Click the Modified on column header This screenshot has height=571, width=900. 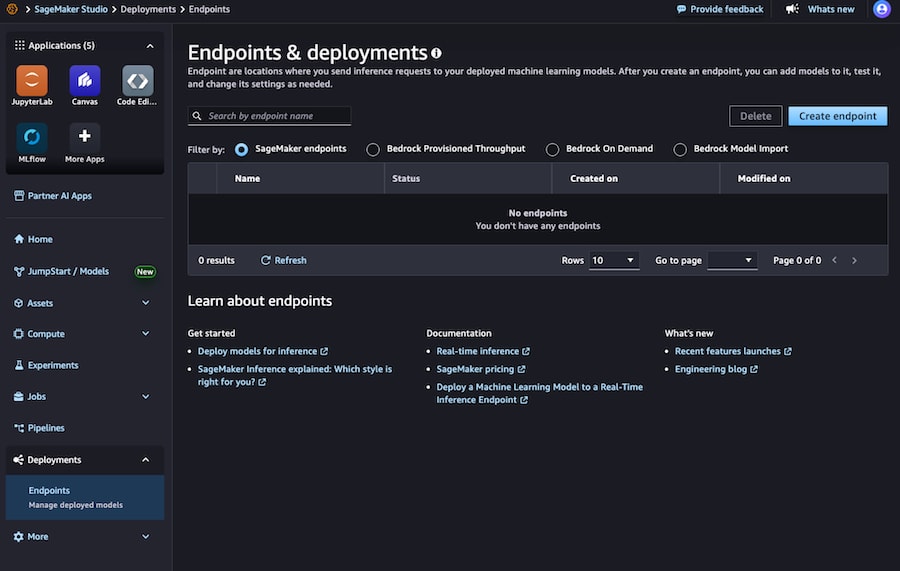[x=763, y=178]
